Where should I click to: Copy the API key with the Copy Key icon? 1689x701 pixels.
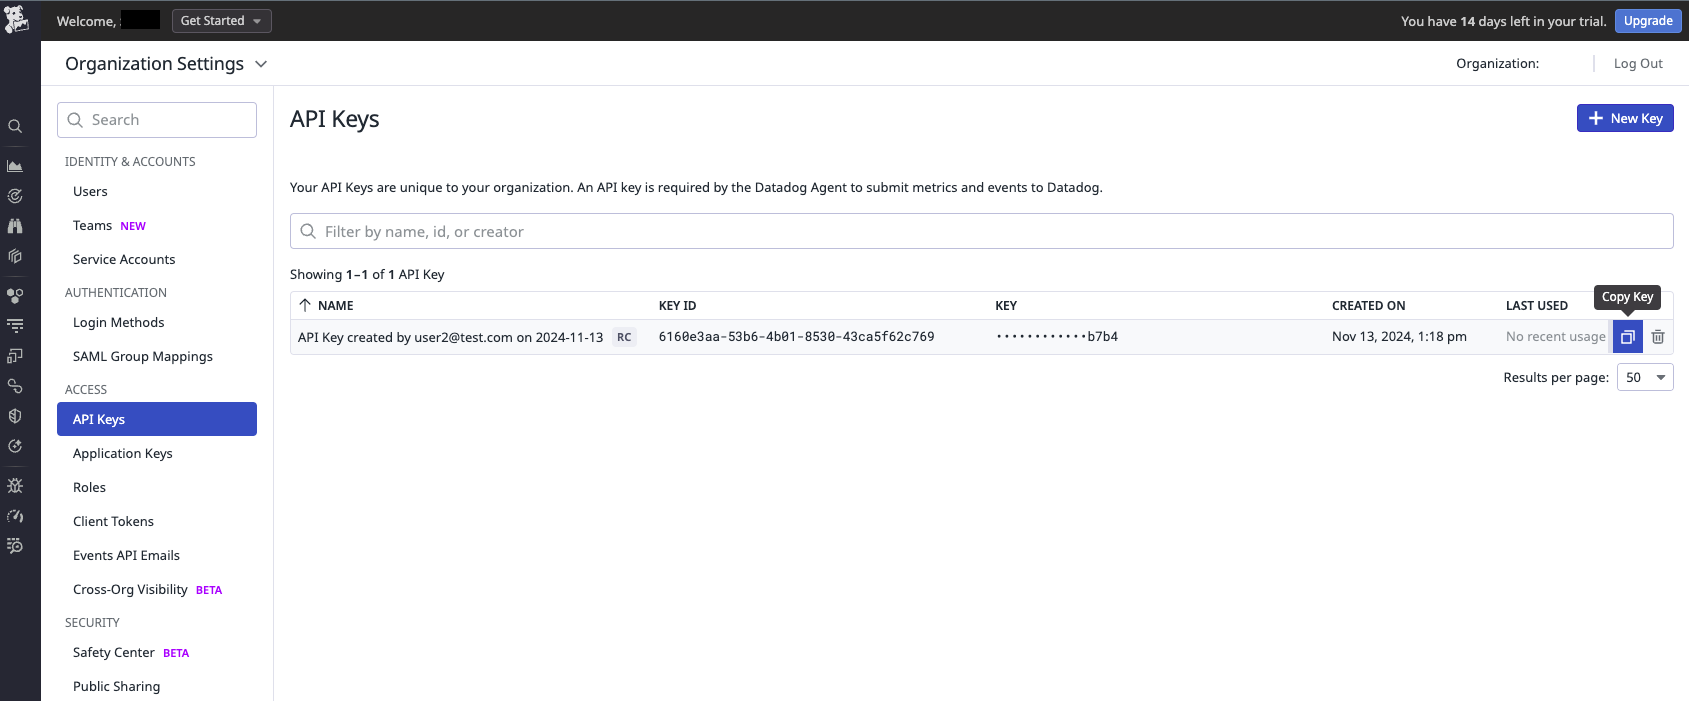click(x=1628, y=337)
